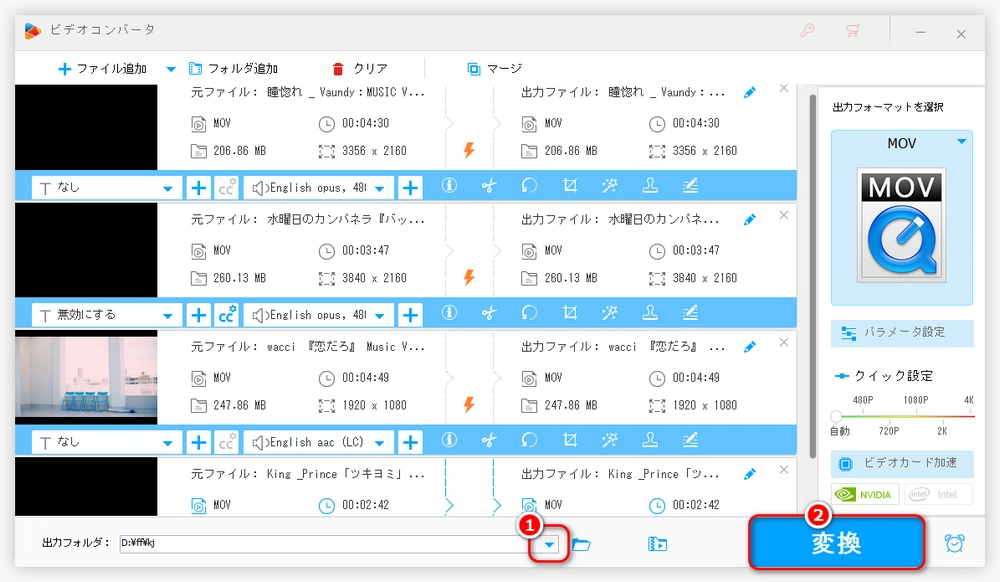Crop the 水曜日のカンパネラ video
The height and width of the screenshot is (582, 1000).
coord(570,312)
